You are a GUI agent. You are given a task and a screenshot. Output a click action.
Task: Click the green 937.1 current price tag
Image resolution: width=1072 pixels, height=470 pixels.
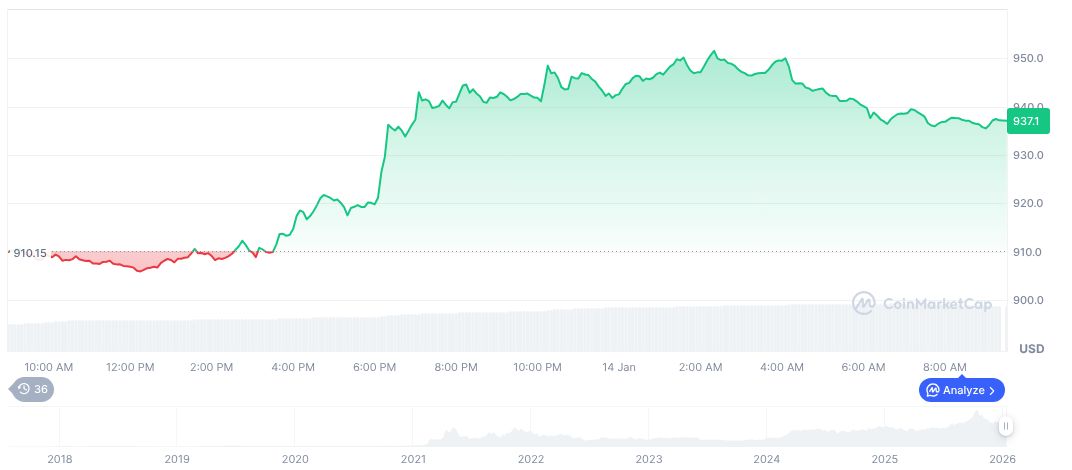(1025, 121)
